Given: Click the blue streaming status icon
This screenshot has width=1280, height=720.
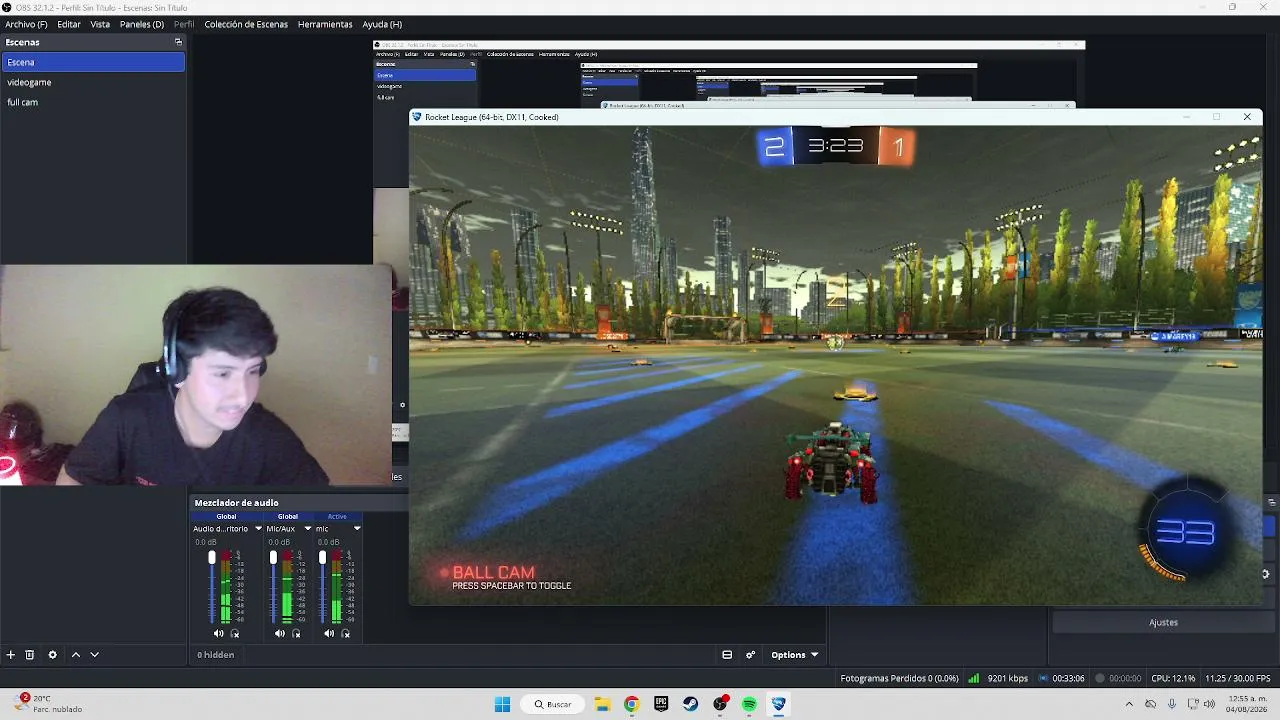Looking at the screenshot, I should pyautogui.click(x=1044, y=678).
